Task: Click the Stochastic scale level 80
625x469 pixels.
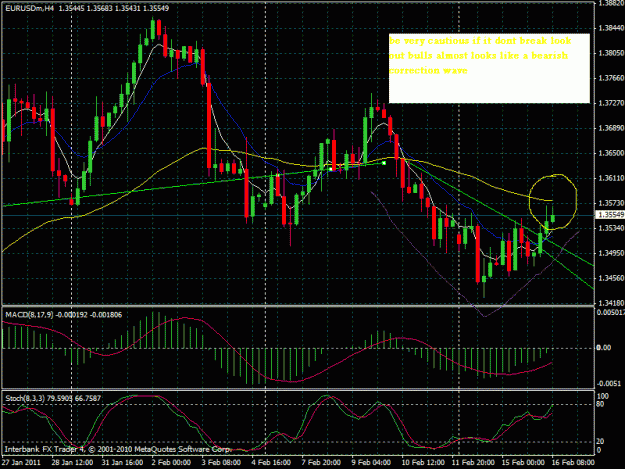Action: point(600,404)
